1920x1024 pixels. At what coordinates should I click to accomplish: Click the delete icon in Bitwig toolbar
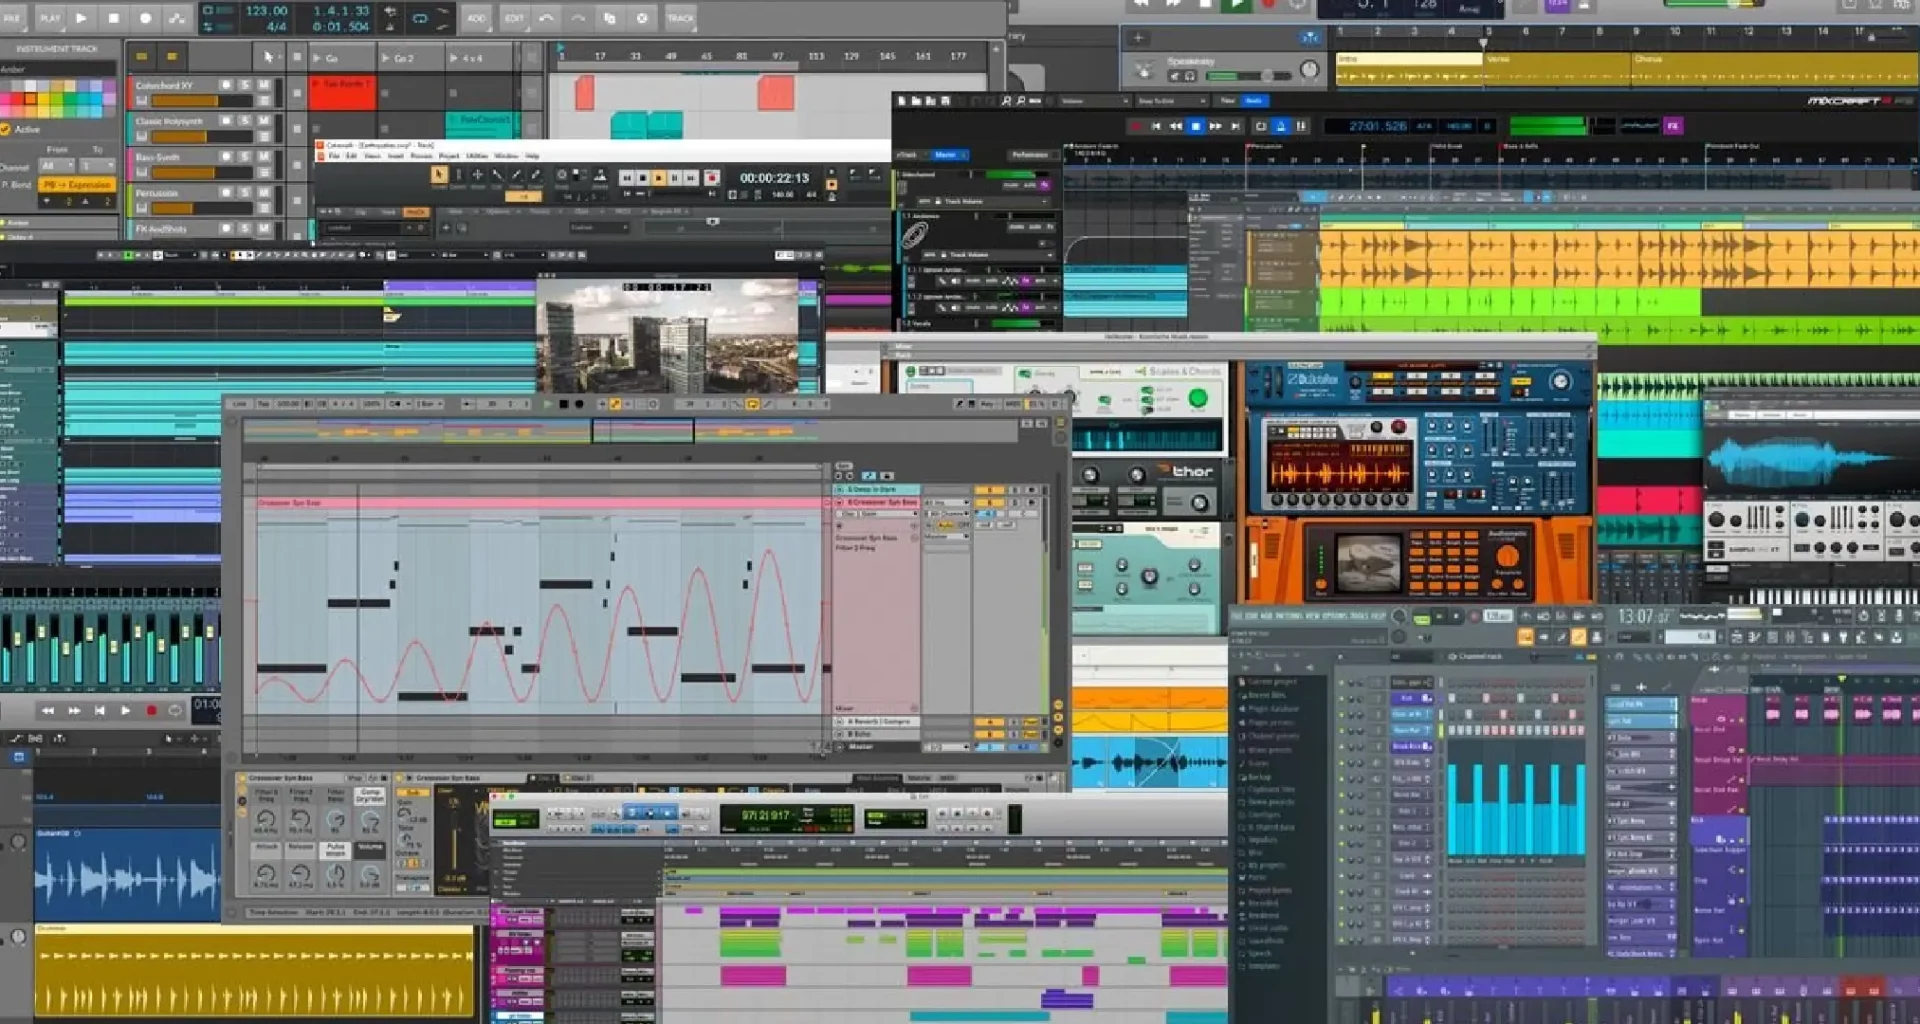[642, 18]
